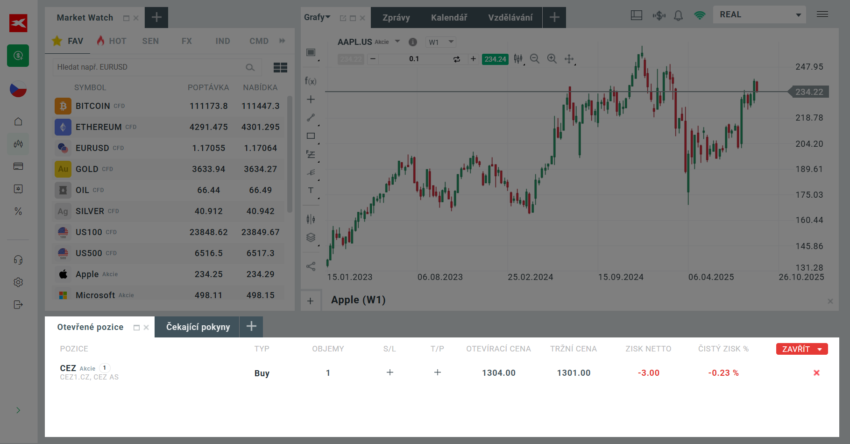Screen dimensions: 850x444
Task: Open the f(x) indicators tool
Action: pyautogui.click(x=311, y=81)
